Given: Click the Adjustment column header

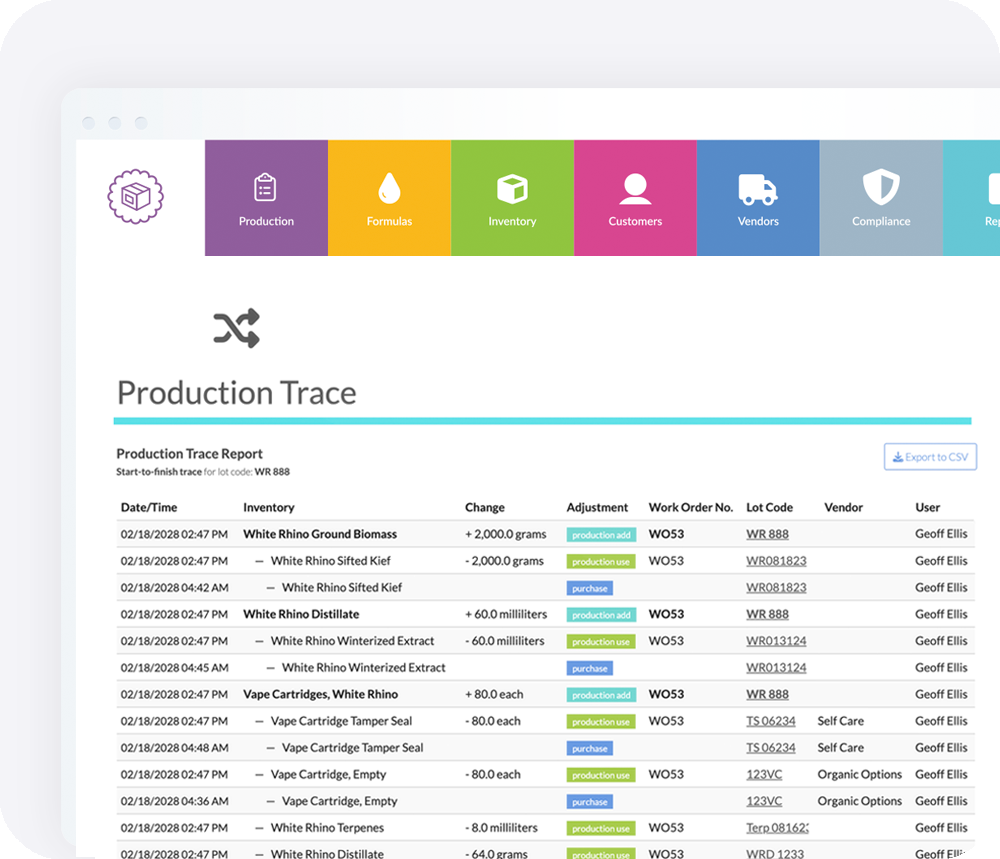Looking at the screenshot, I should pos(597,508).
